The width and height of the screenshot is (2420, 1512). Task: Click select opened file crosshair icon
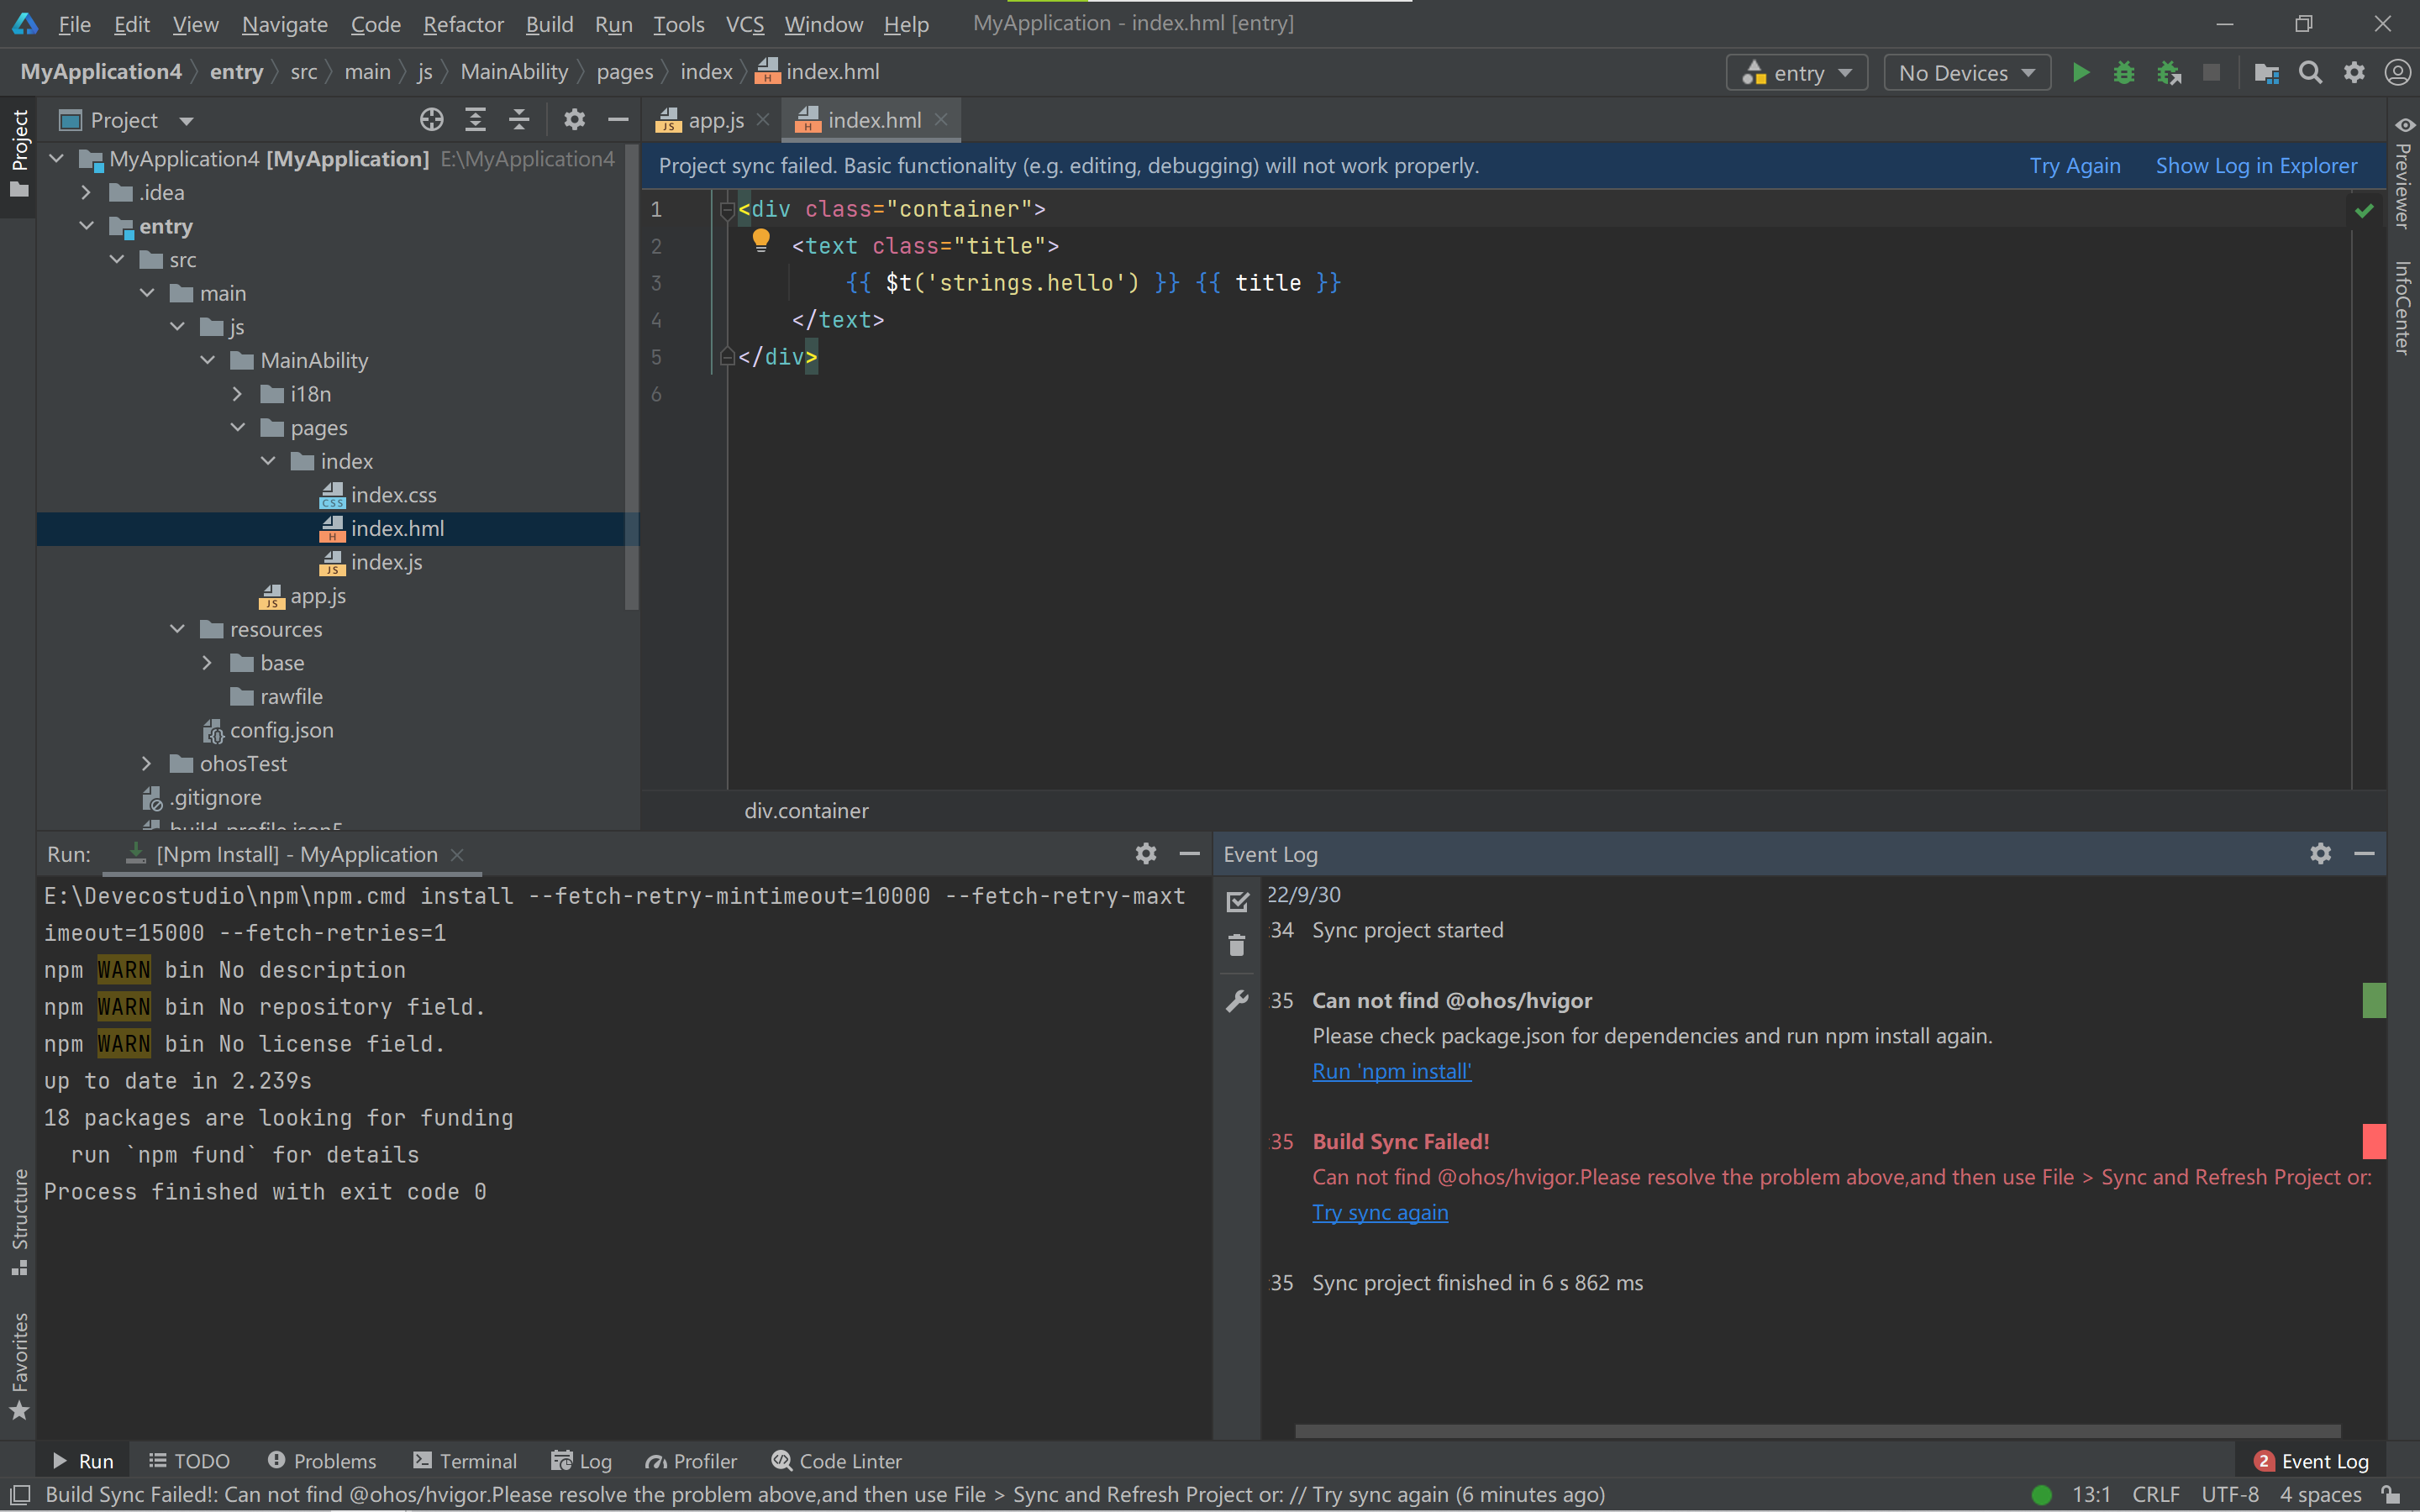coord(431,120)
